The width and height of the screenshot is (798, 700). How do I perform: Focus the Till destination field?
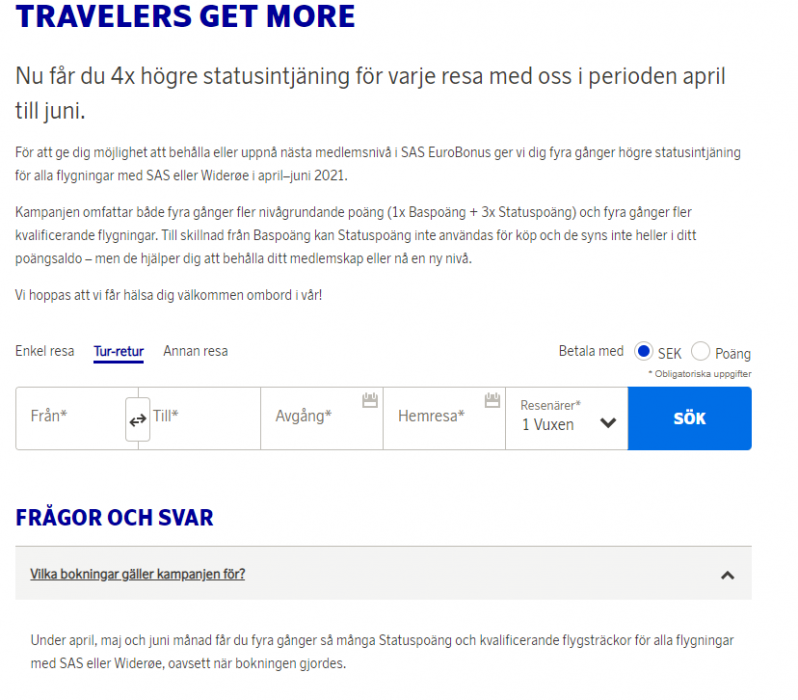(x=200, y=416)
